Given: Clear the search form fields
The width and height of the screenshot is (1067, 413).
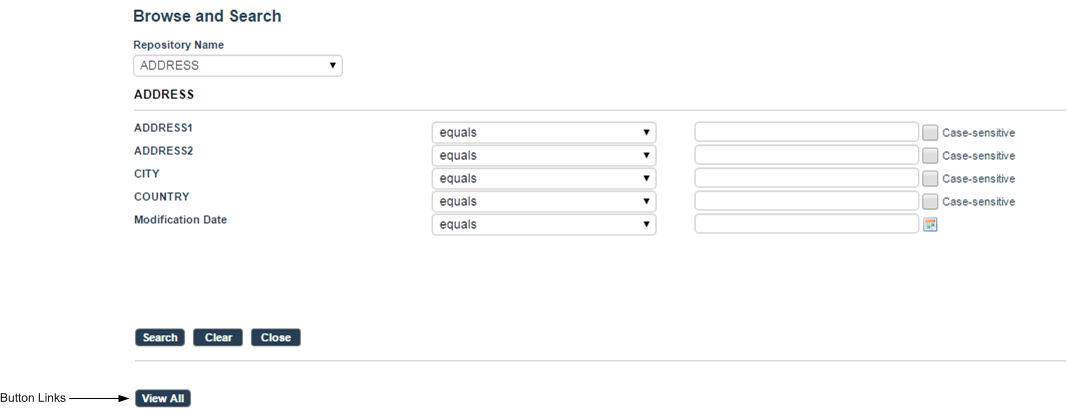Looking at the screenshot, I should point(218,337).
